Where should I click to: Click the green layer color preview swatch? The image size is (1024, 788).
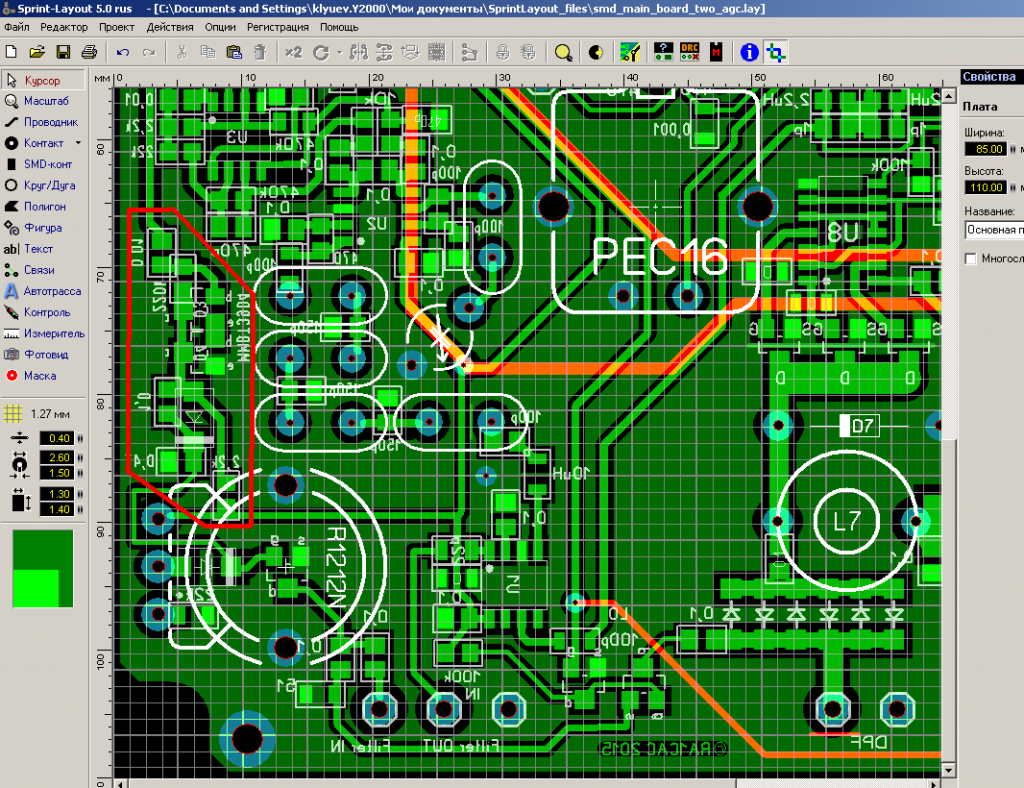(43, 568)
